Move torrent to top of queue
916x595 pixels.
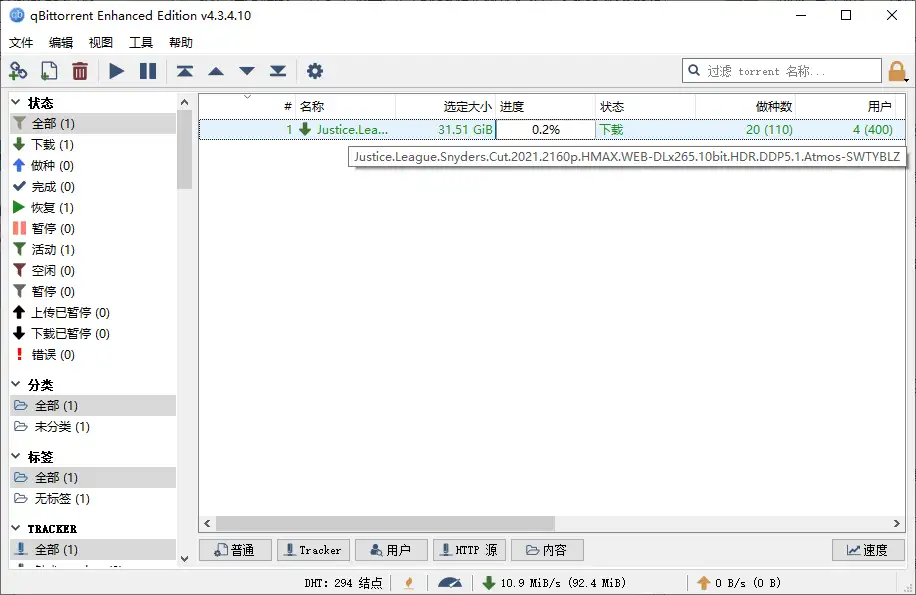point(184,71)
